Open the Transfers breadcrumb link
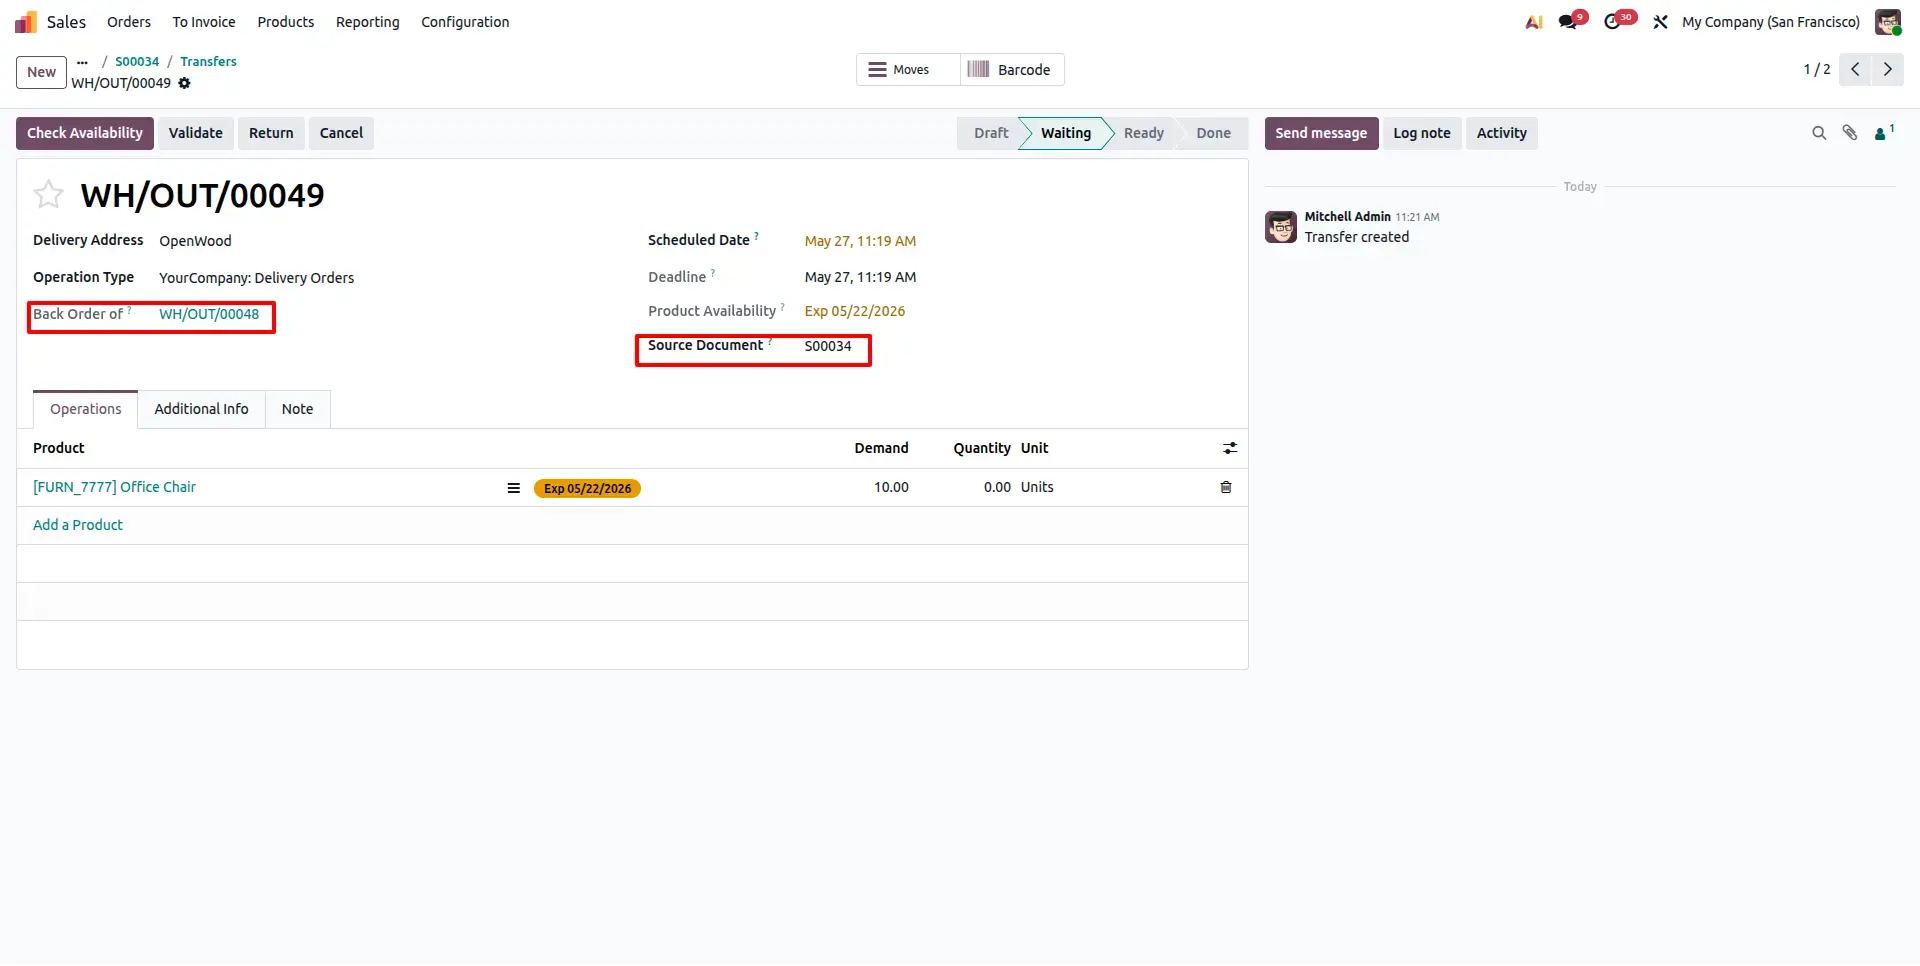The width and height of the screenshot is (1920, 966). 208,62
